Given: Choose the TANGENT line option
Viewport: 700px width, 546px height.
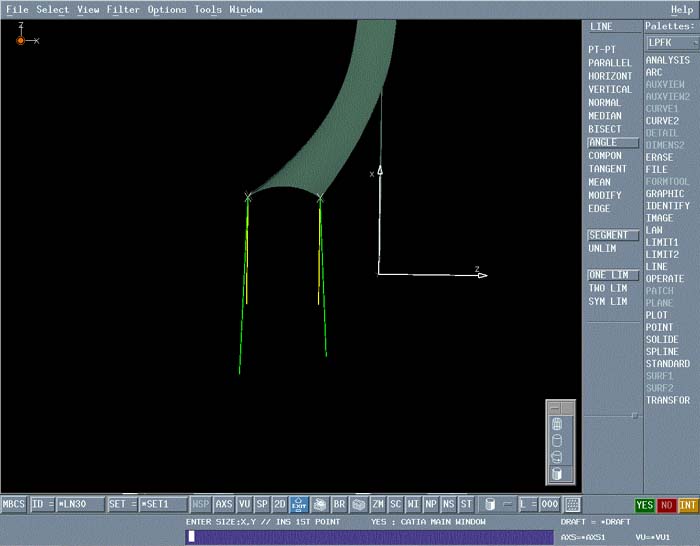Looking at the screenshot, I should coord(607,169).
